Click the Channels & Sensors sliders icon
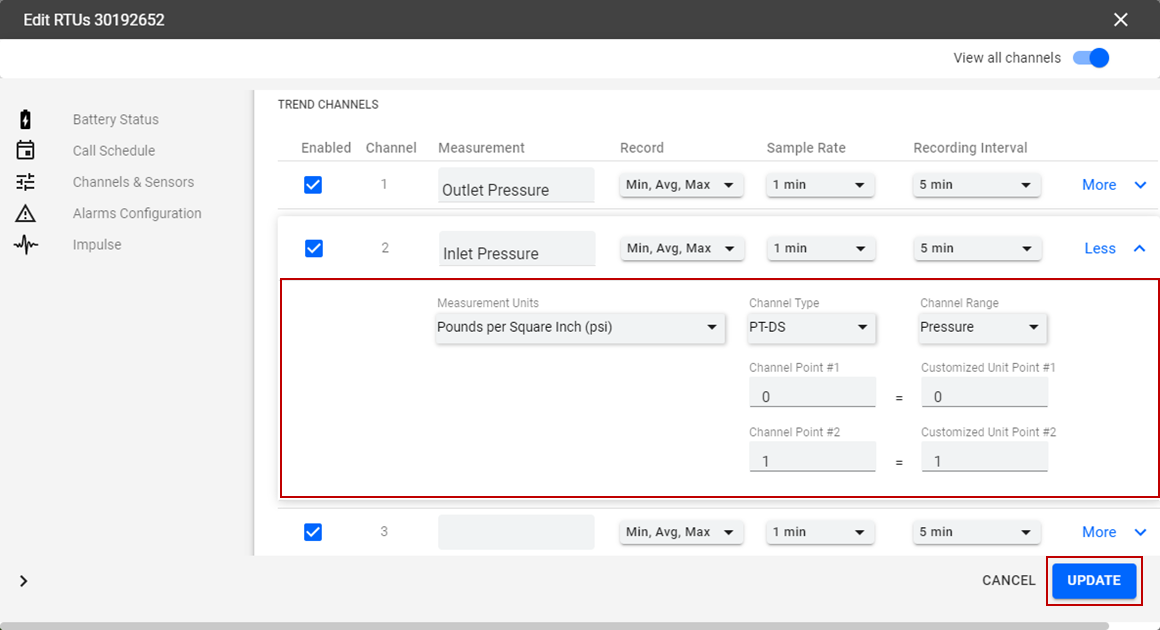 click(26, 182)
